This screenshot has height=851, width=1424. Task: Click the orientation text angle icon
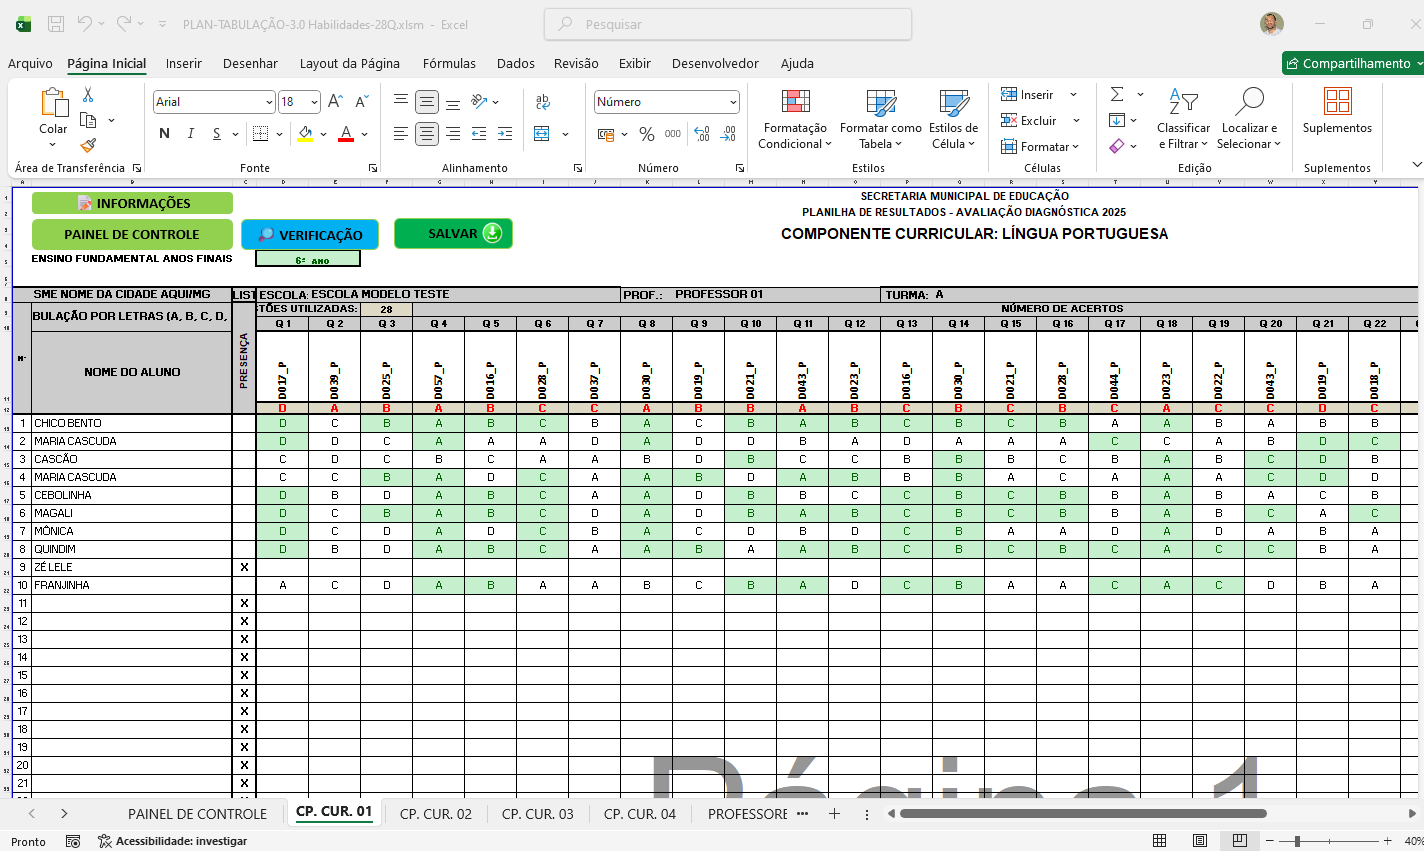tap(479, 101)
